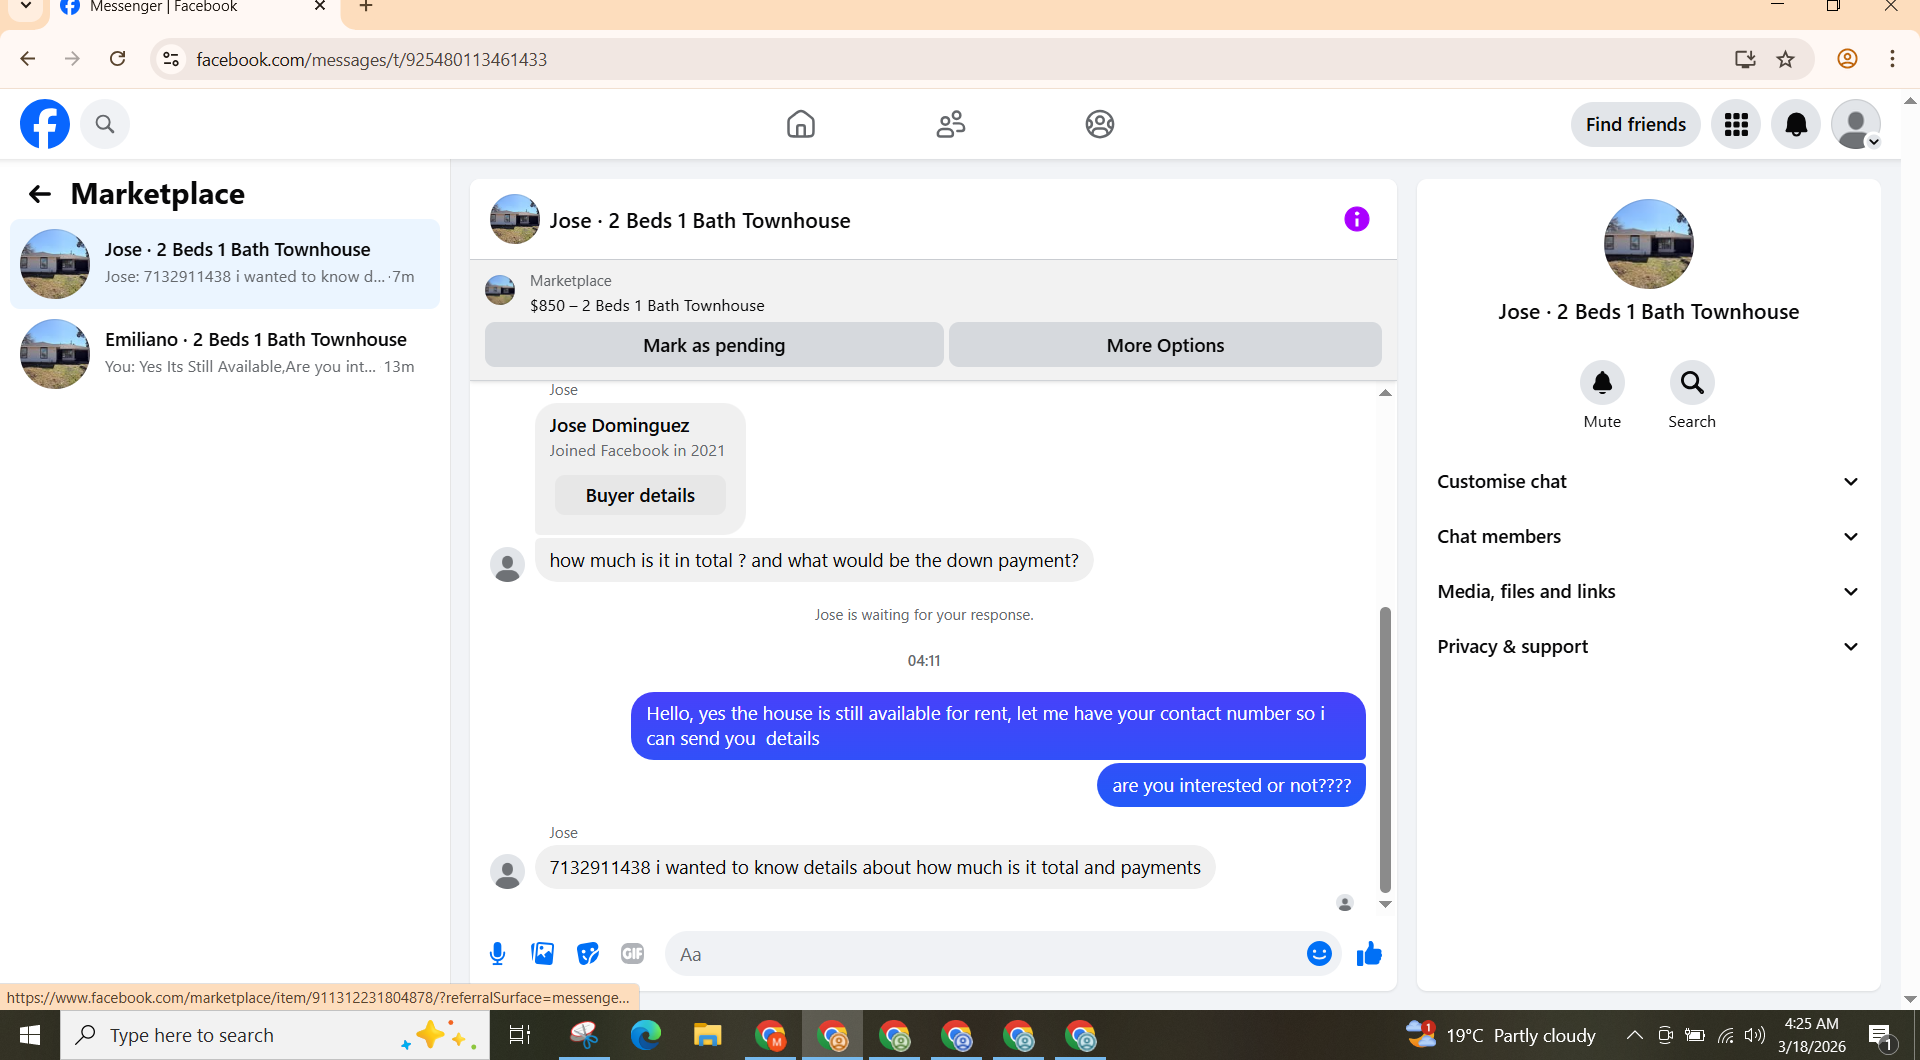Click the Facebook search magnifier icon
Screen dimensions: 1920x1060
pos(105,124)
